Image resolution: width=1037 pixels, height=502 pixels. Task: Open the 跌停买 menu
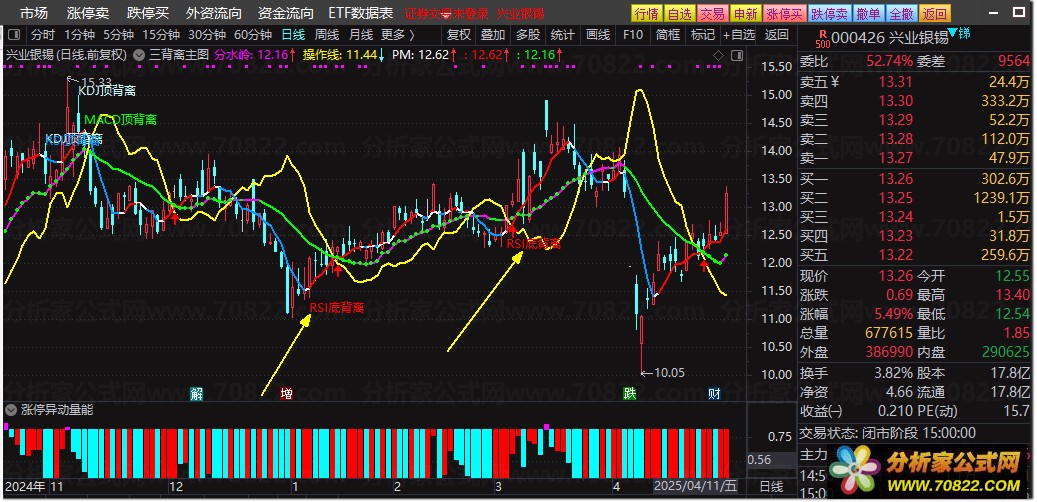click(x=148, y=13)
